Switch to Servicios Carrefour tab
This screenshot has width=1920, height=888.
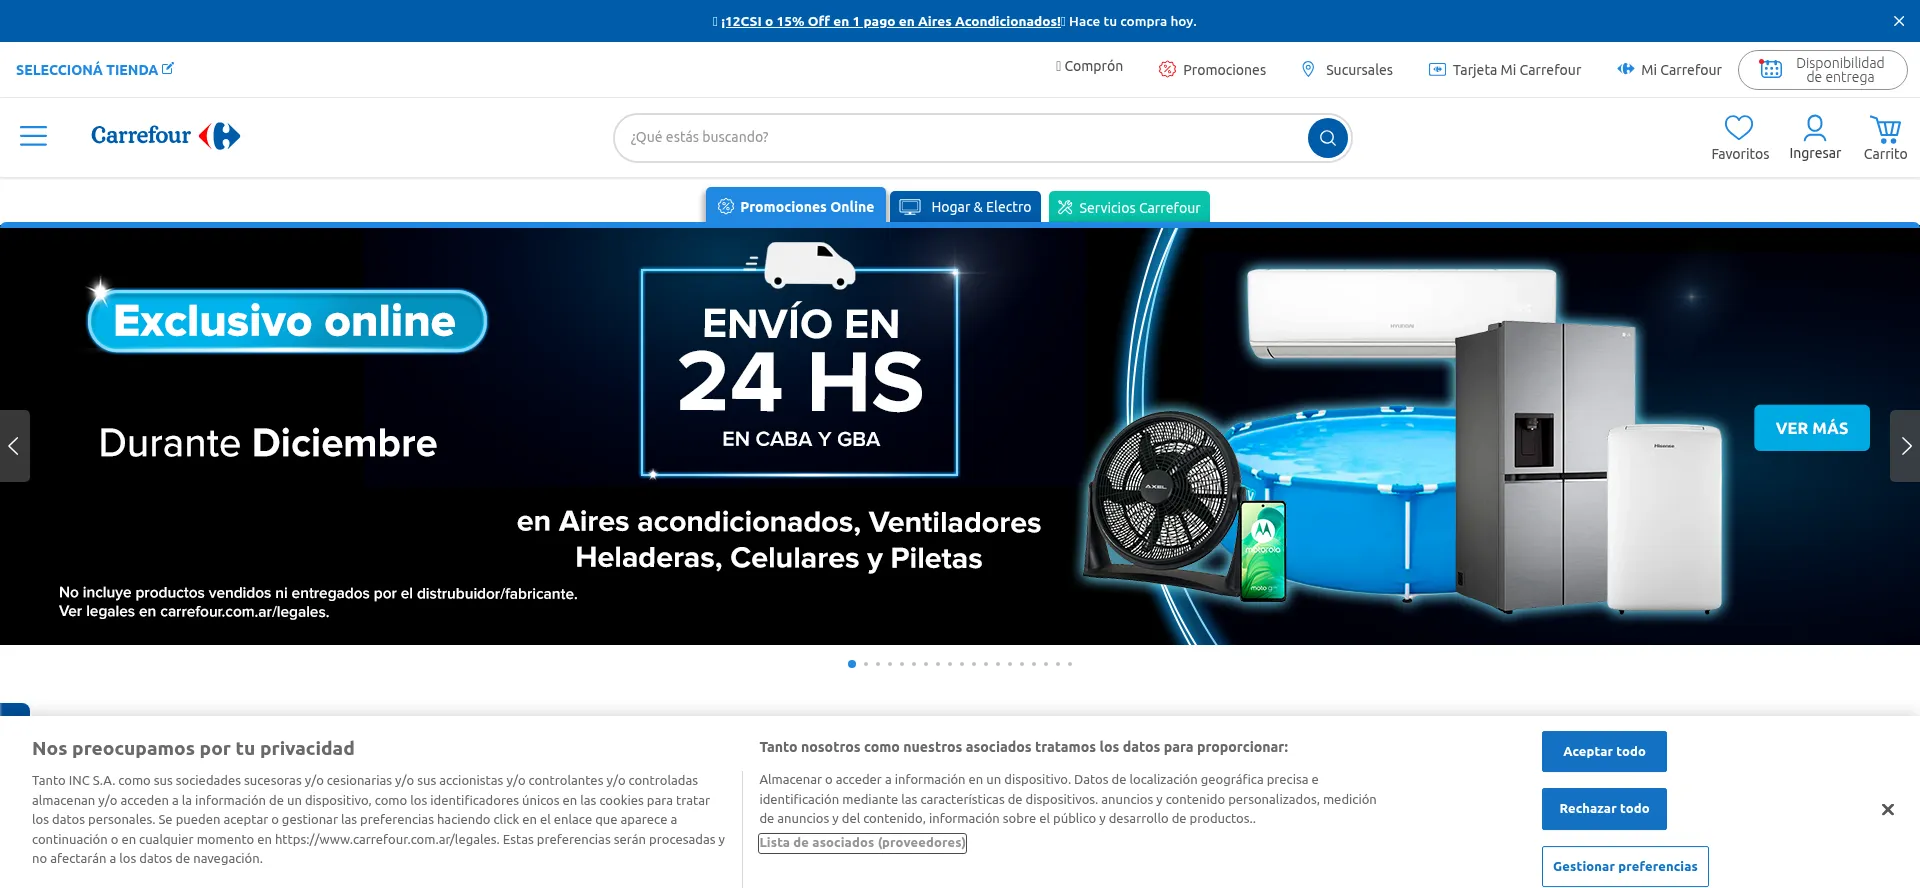[x=1129, y=207]
